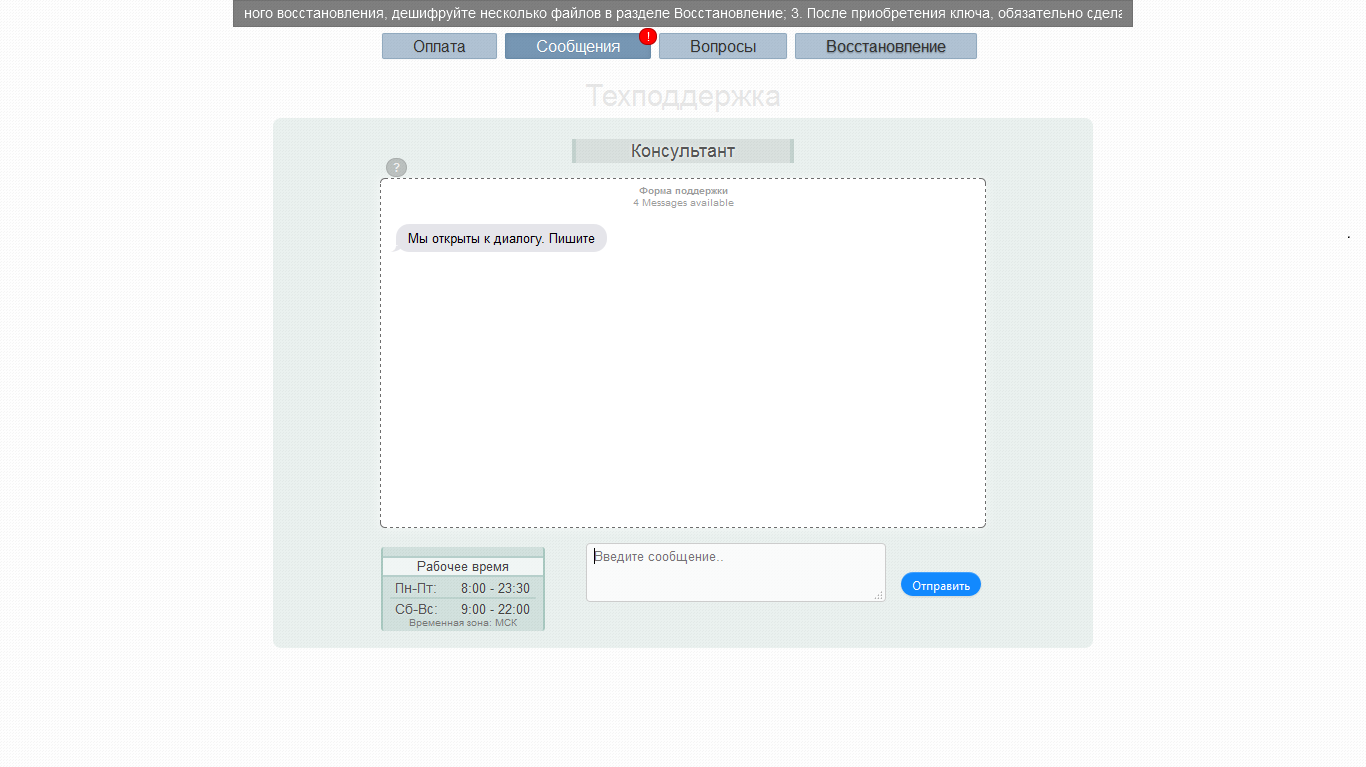The image size is (1366, 767).
Task: Click the '4 Messages available' text
Action: [x=683, y=203]
